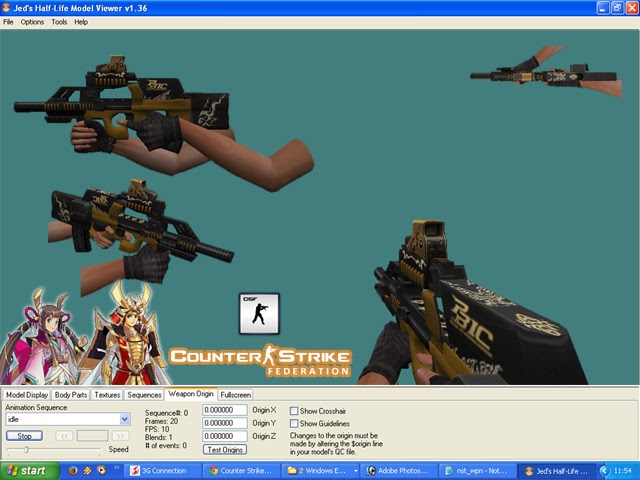The image size is (640, 480).
Task: Click the Counter Strike Federation logo
Action: click(260, 360)
